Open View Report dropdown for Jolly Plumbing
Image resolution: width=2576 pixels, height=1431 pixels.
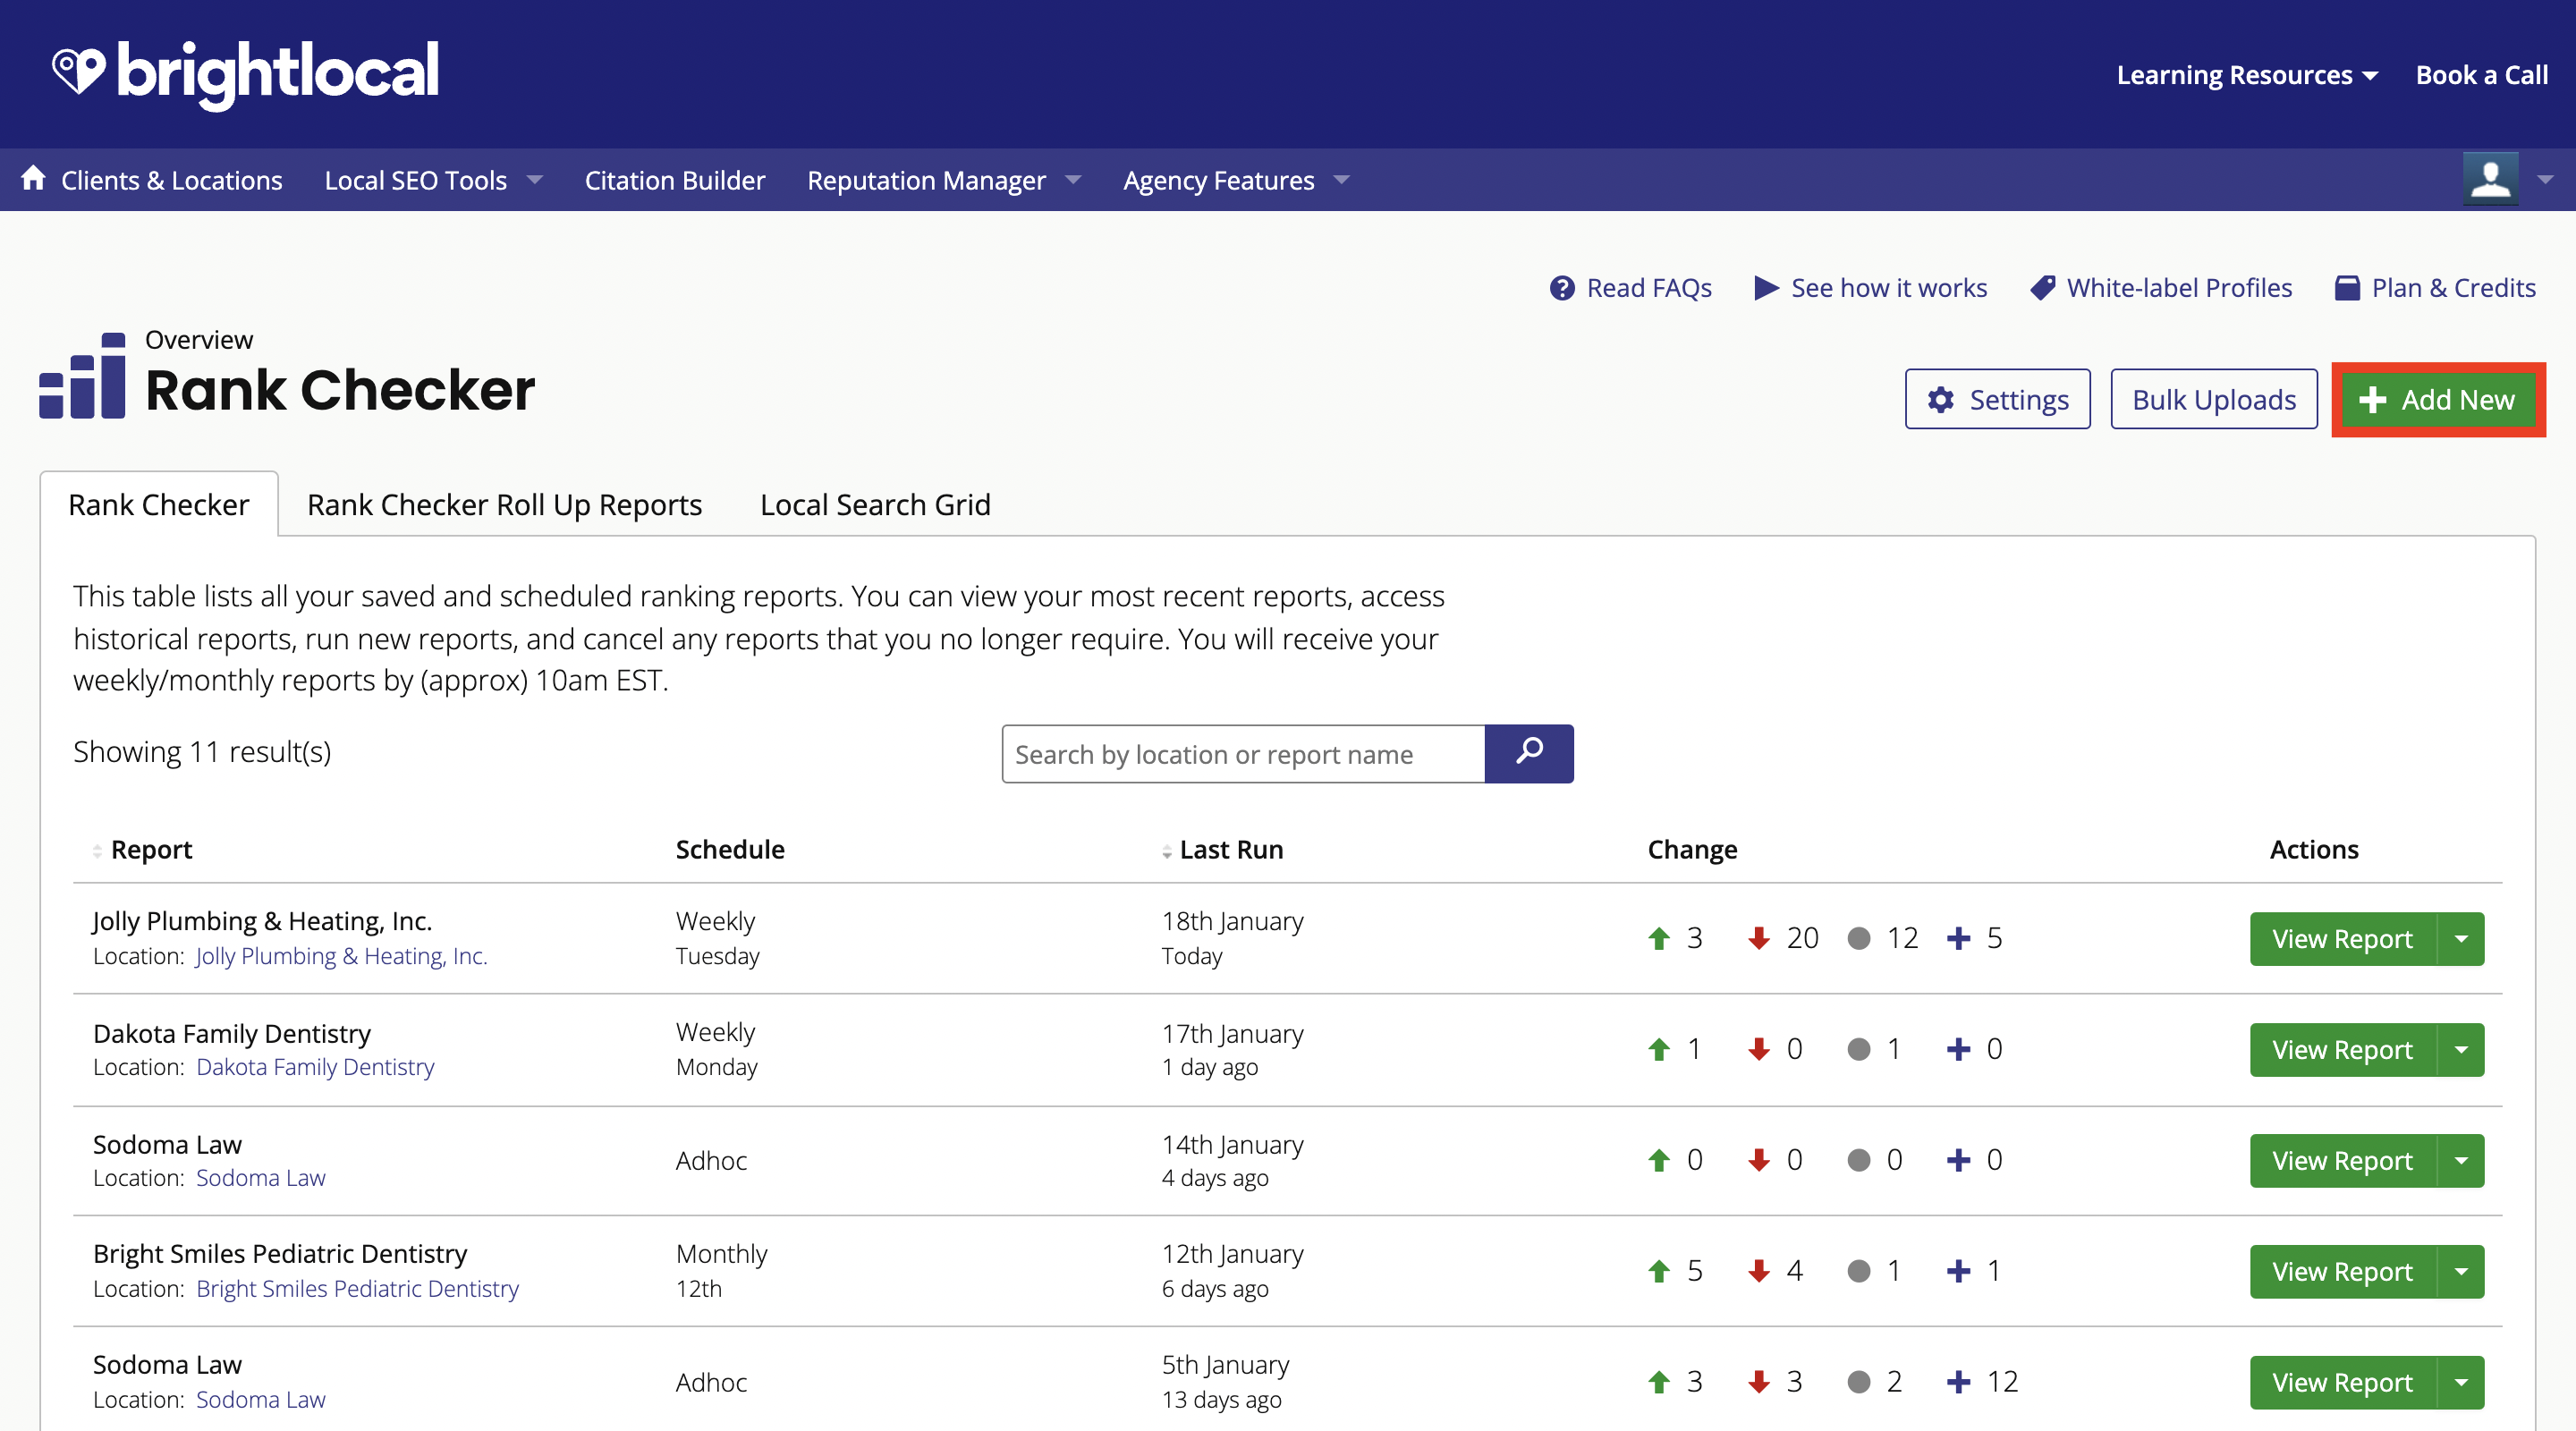point(2461,939)
